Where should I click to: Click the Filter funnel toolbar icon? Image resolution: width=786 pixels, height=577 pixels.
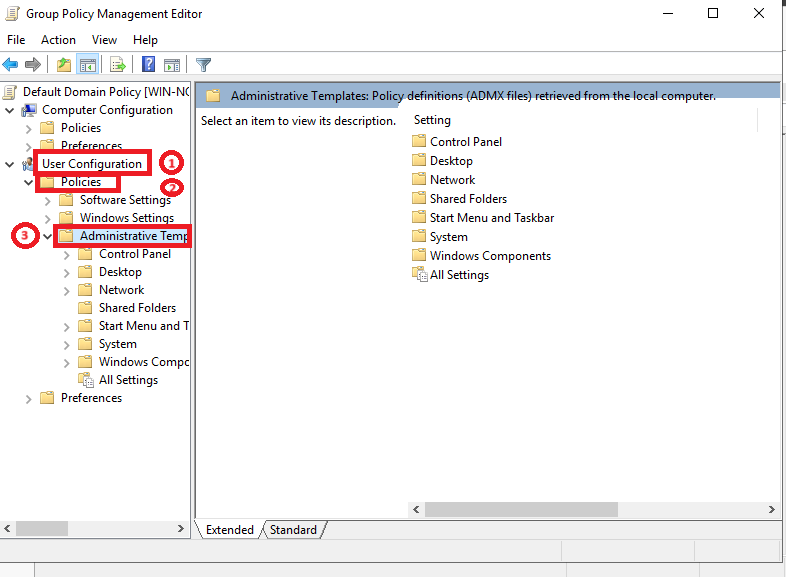pyautogui.click(x=203, y=65)
